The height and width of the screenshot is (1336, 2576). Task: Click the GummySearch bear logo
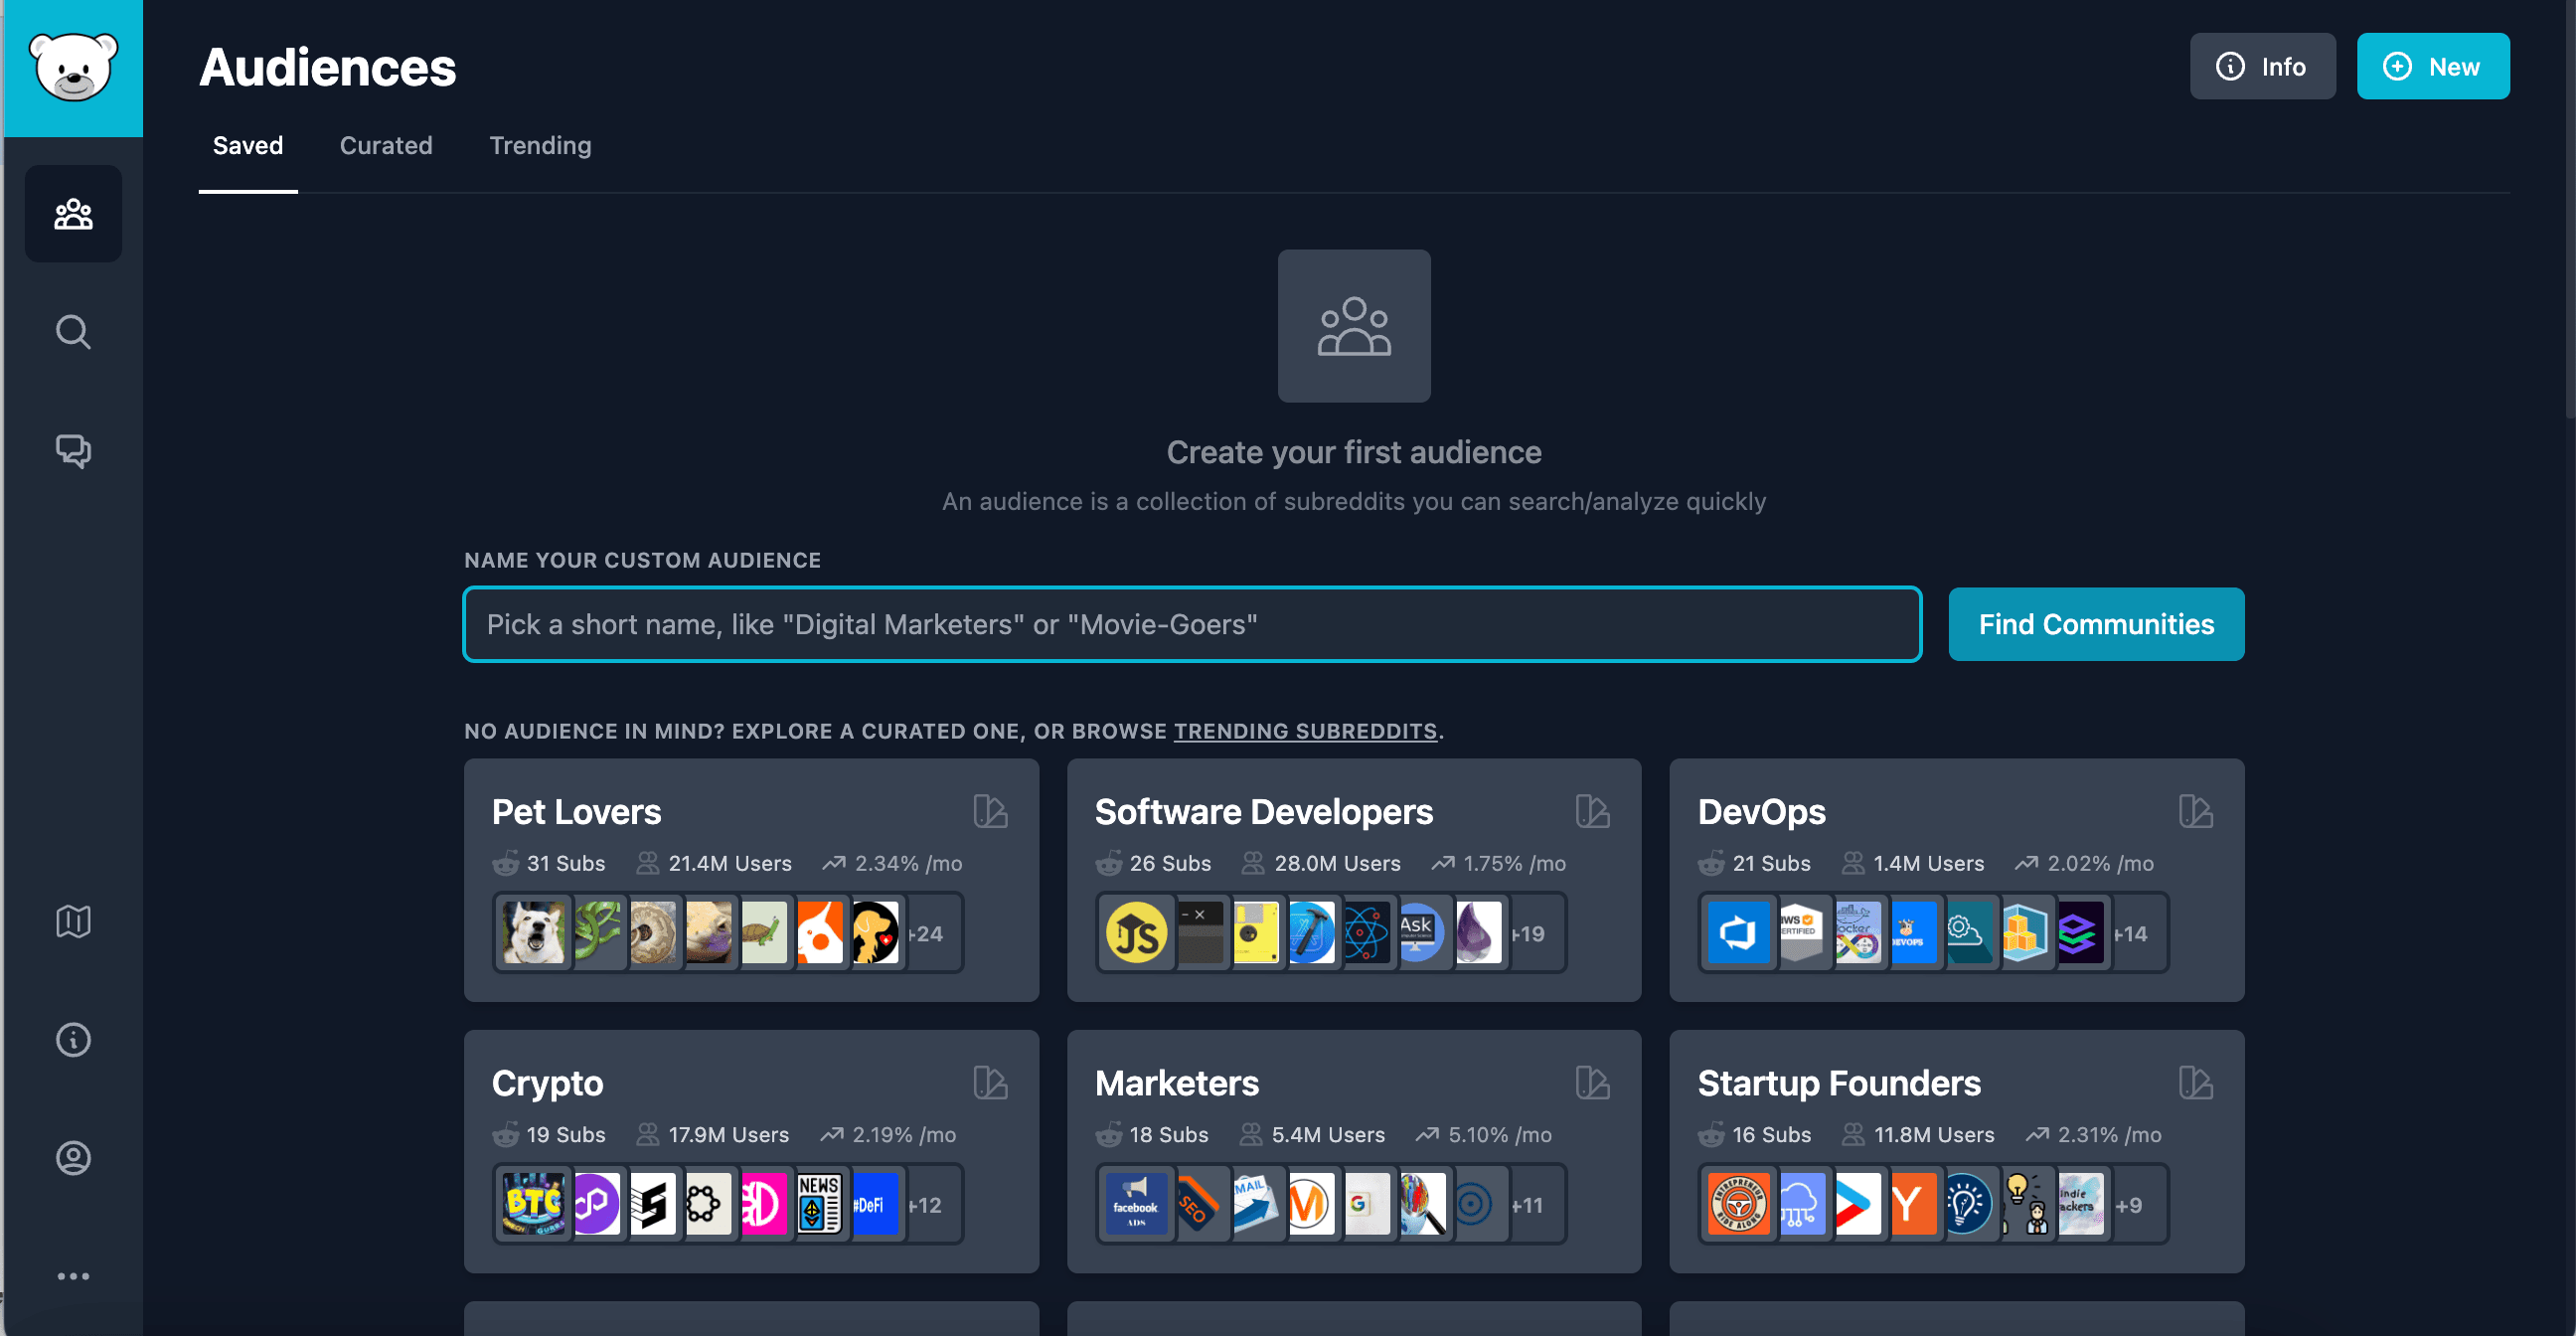(x=73, y=68)
